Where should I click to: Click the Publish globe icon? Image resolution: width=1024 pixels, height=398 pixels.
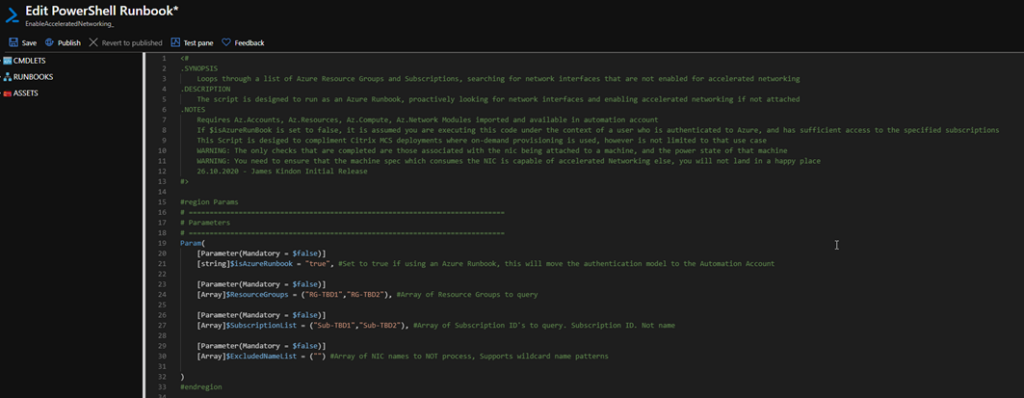(49, 42)
